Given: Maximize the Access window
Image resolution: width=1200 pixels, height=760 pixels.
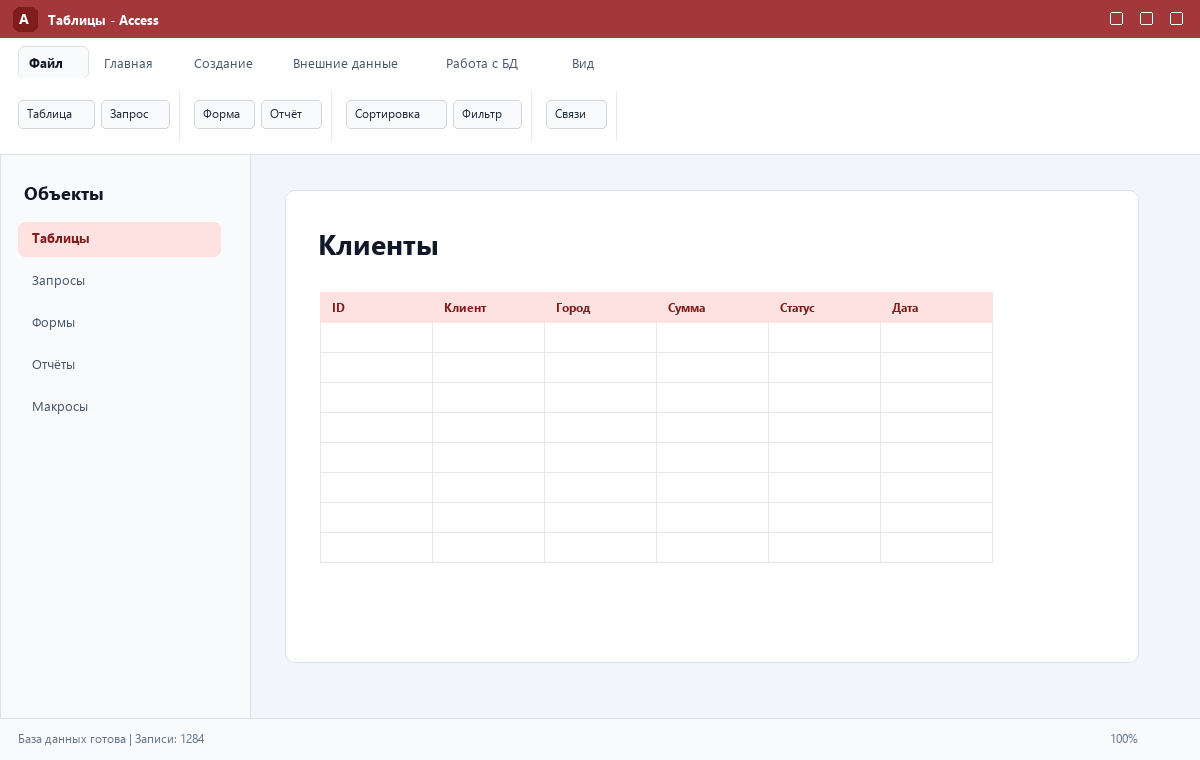Looking at the screenshot, I should [1147, 19].
